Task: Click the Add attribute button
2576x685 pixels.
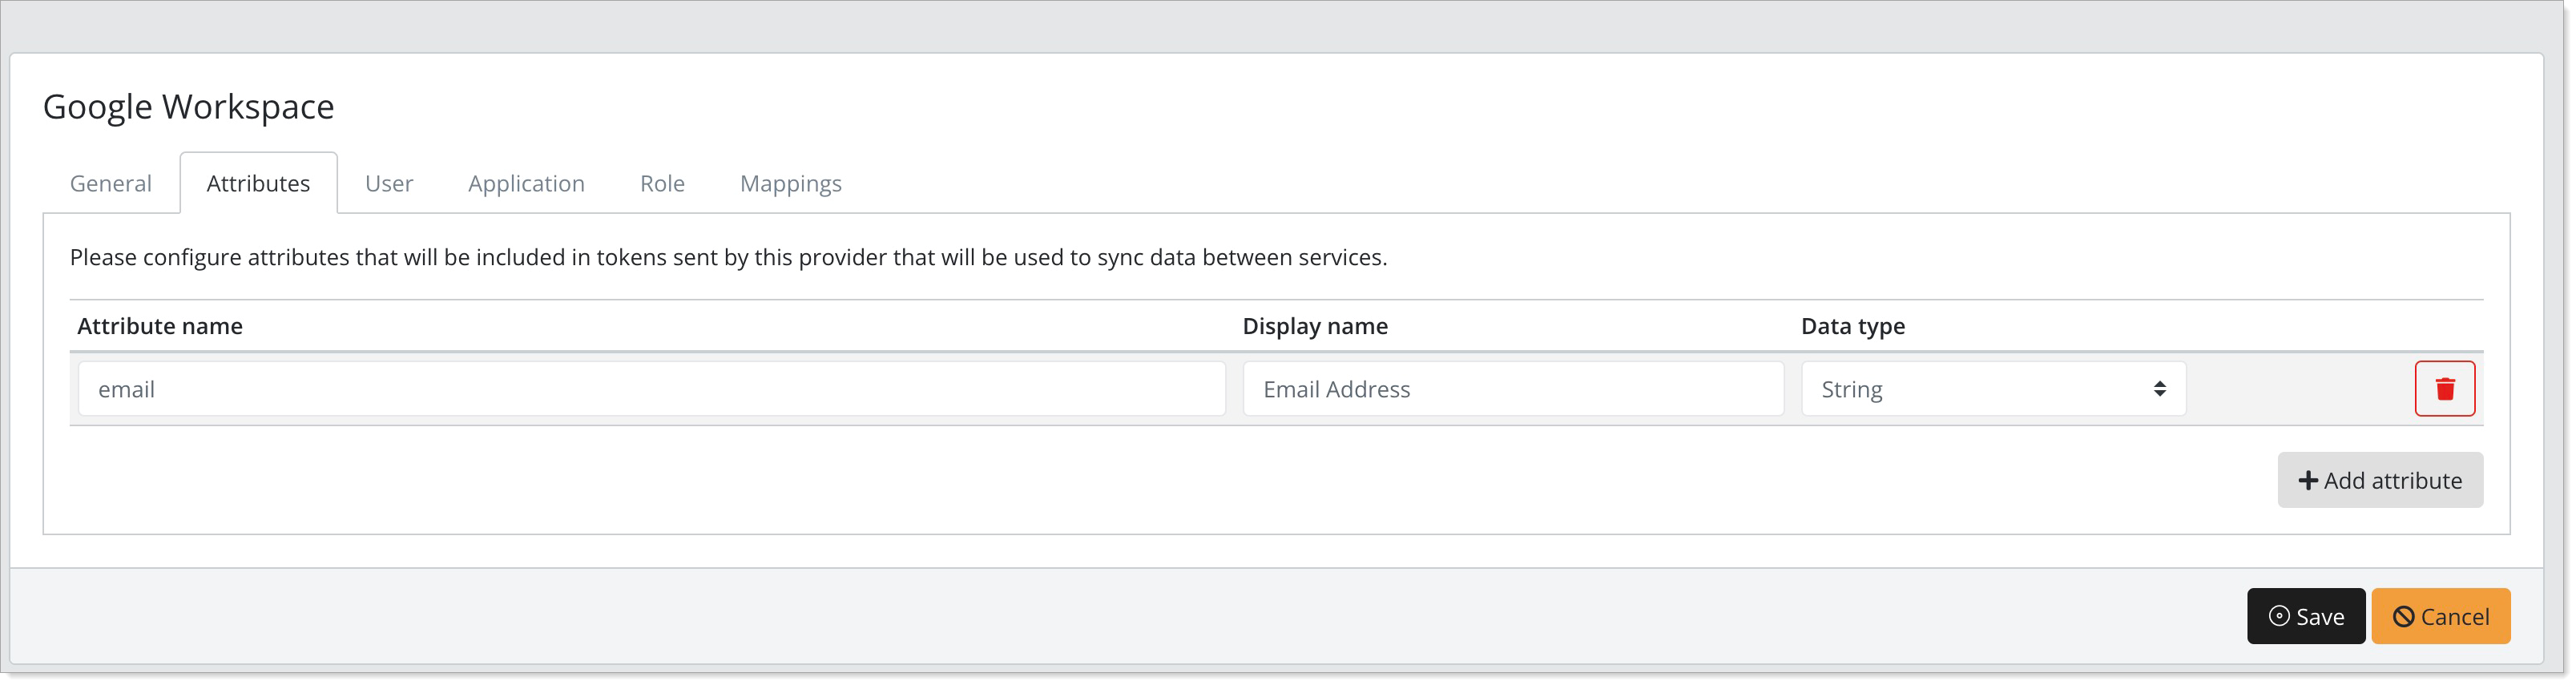Action: (x=2380, y=480)
